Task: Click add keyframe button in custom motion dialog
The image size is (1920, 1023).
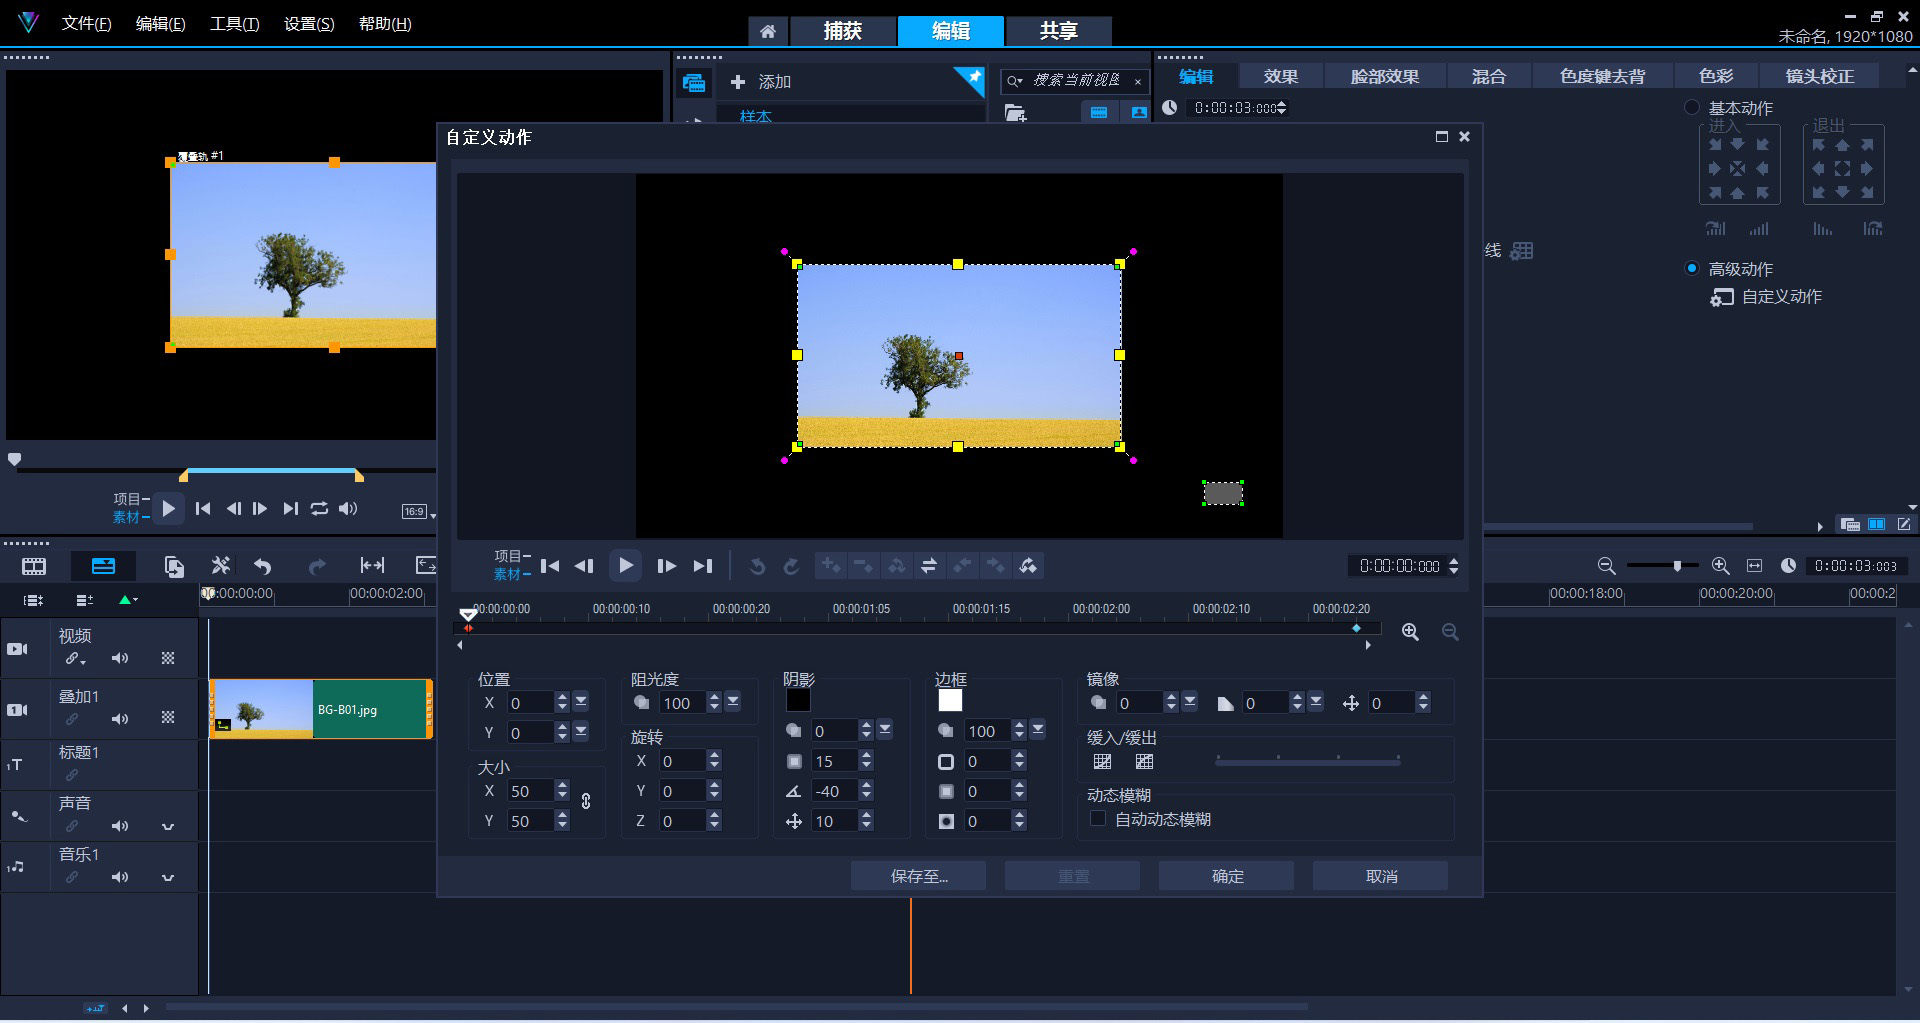Action: 831,566
